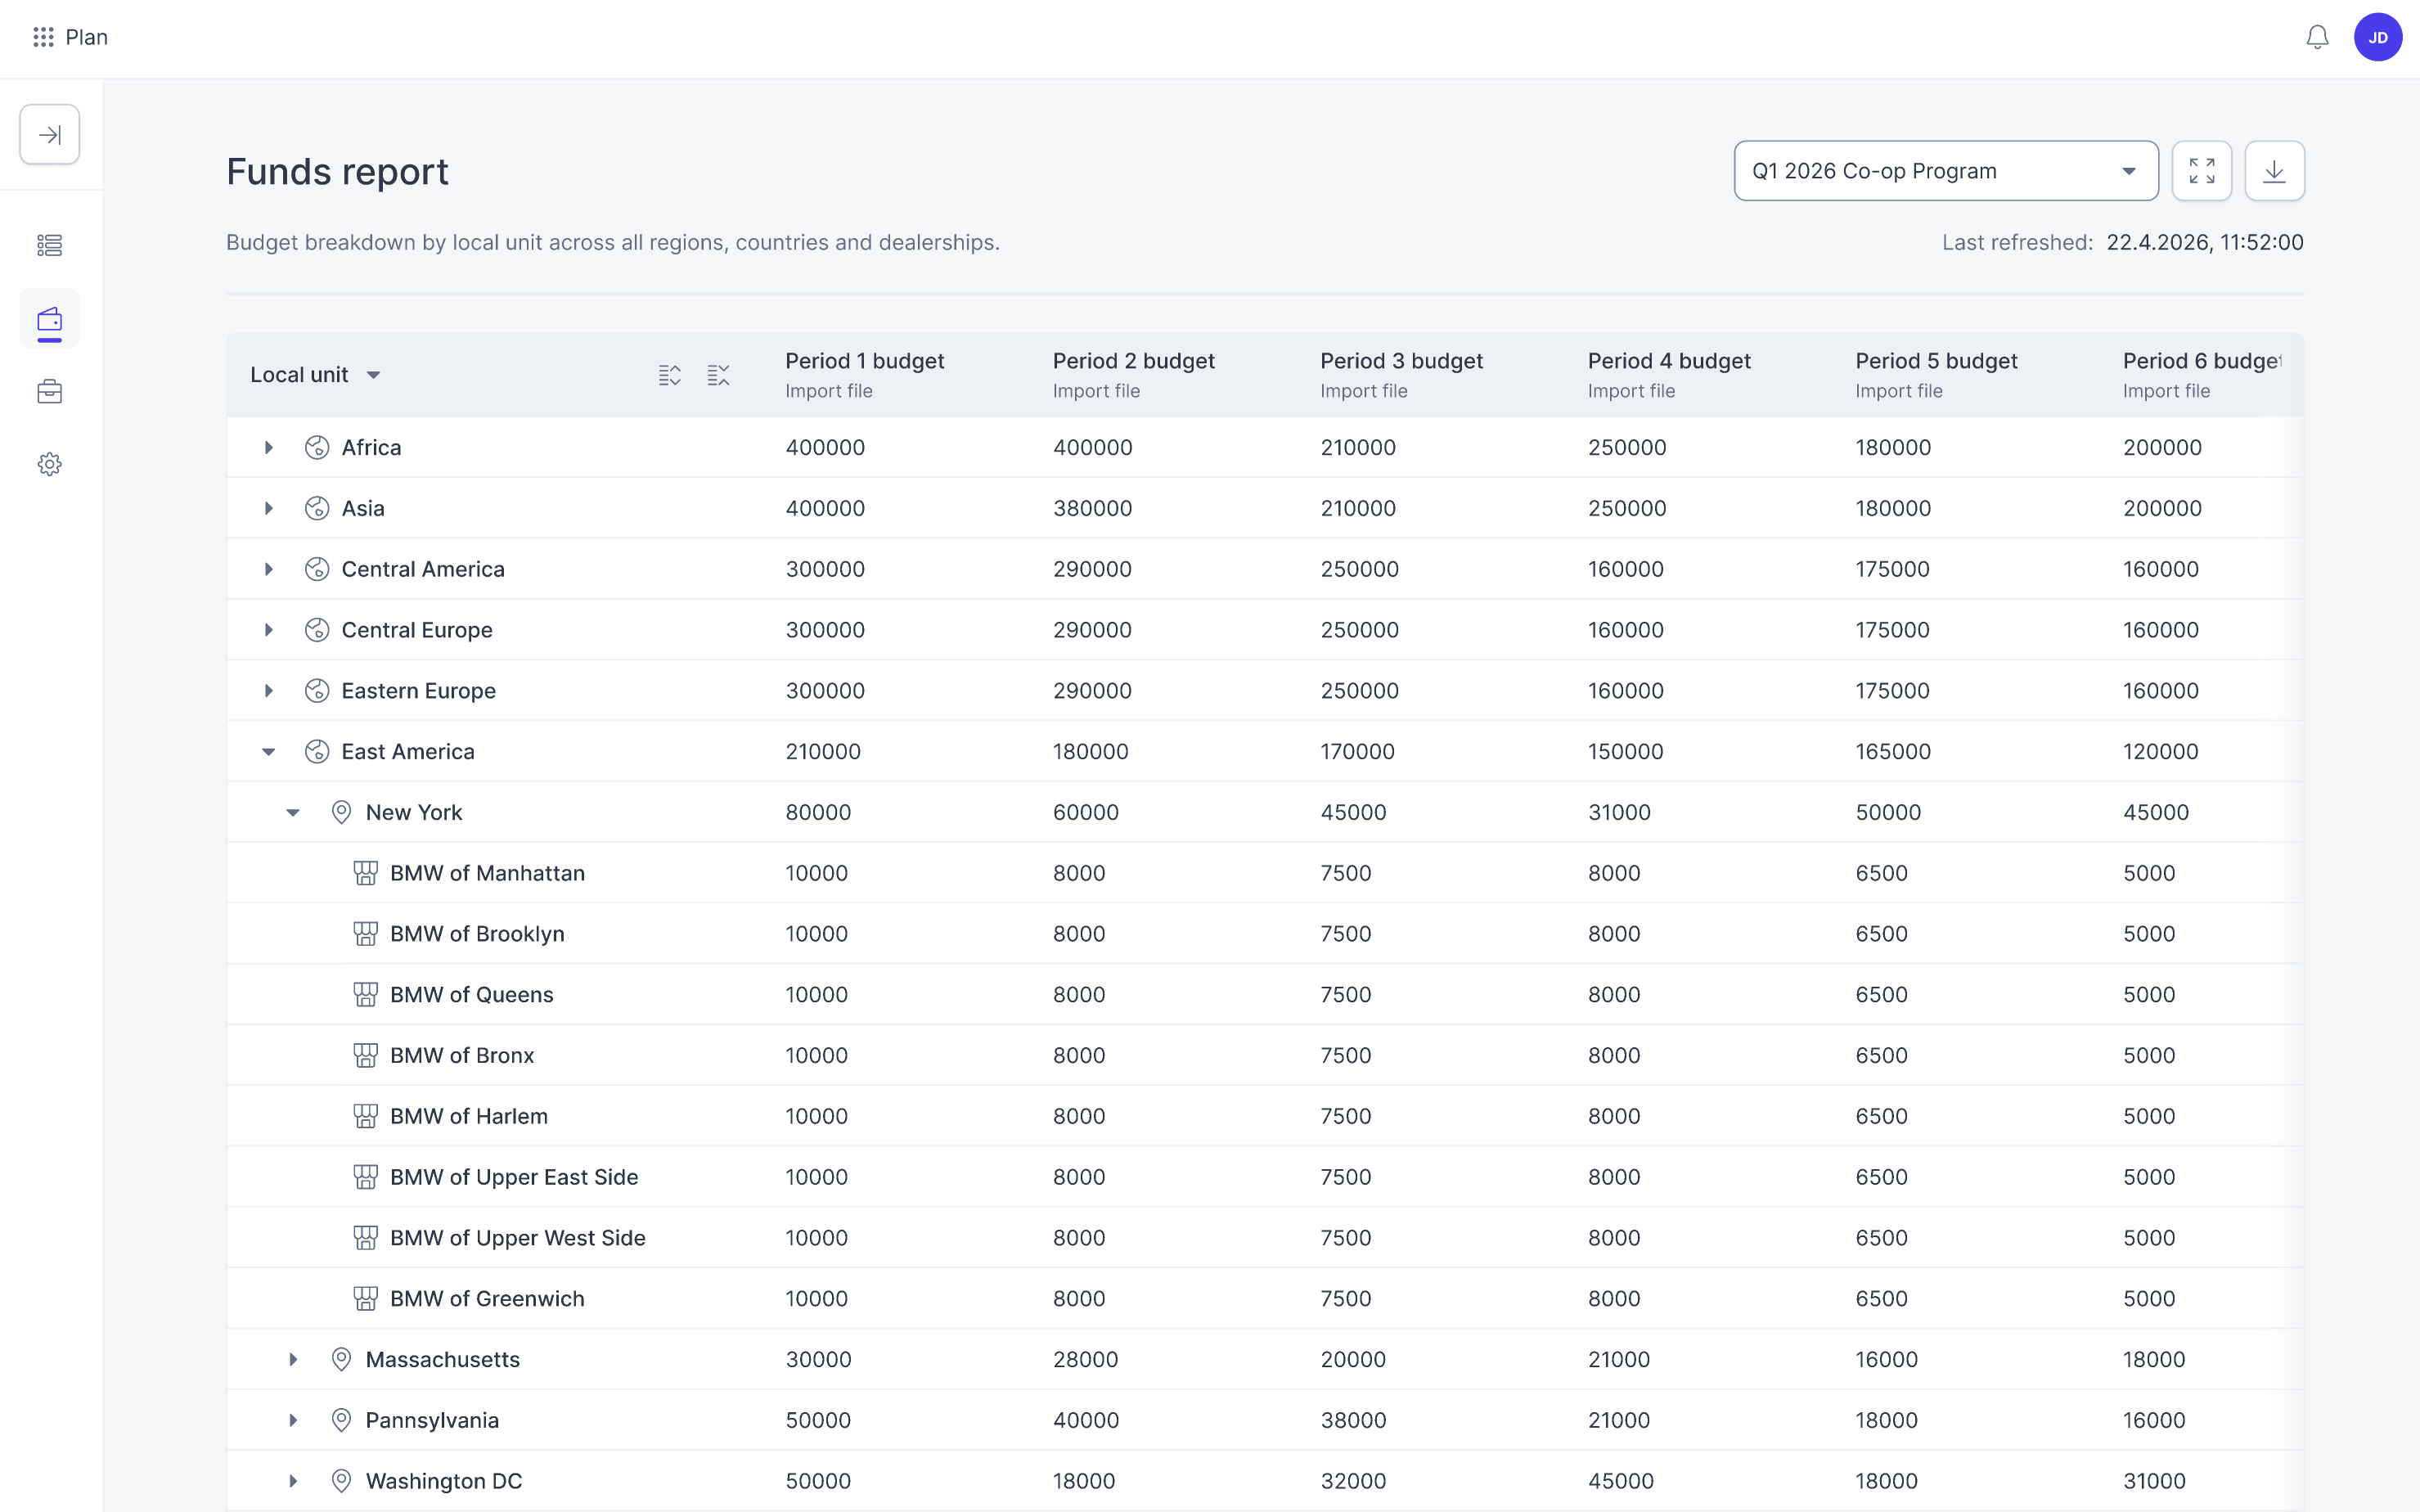
Task: Collapse the East America region
Action: (x=268, y=752)
